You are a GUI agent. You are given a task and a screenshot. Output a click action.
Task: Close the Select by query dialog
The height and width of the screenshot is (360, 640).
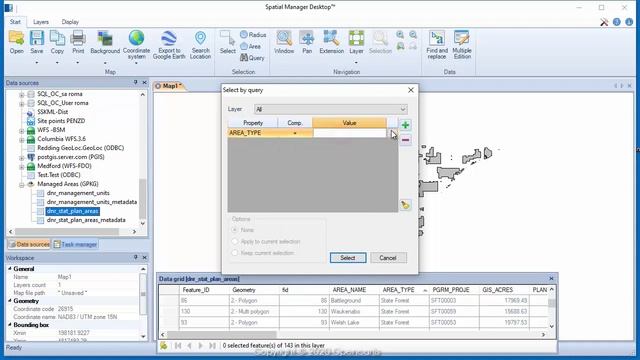pyautogui.click(x=411, y=90)
